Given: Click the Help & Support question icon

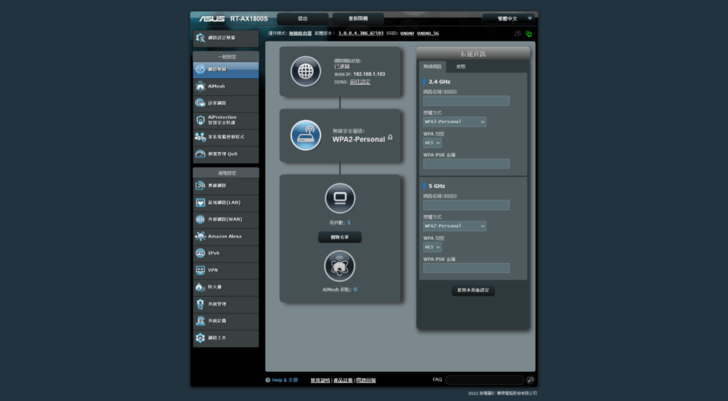Looking at the screenshot, I should click(268, 380).
